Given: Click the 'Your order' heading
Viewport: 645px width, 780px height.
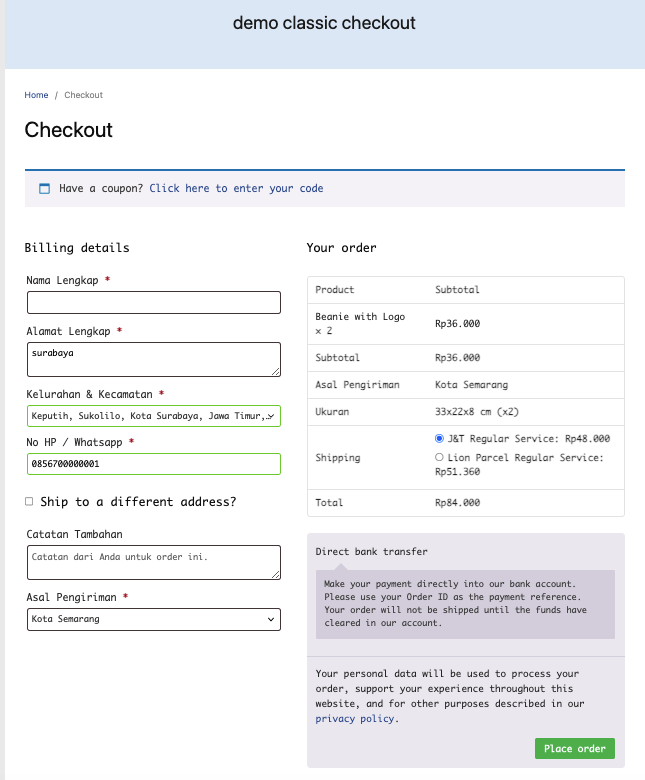Looking at the screenshot, I should point(342,248).
